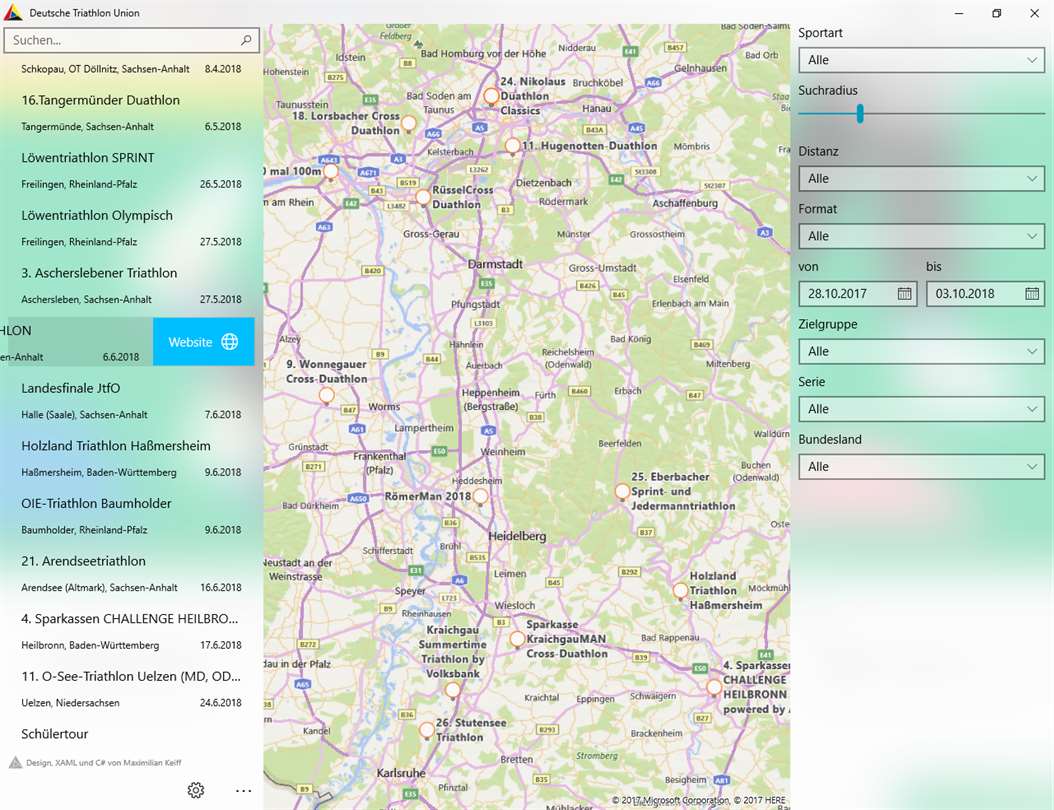Select the 11. Hugenotten-Duathlon map pin
Viewport: 1054px width, 810px height.
pos(512,146)
